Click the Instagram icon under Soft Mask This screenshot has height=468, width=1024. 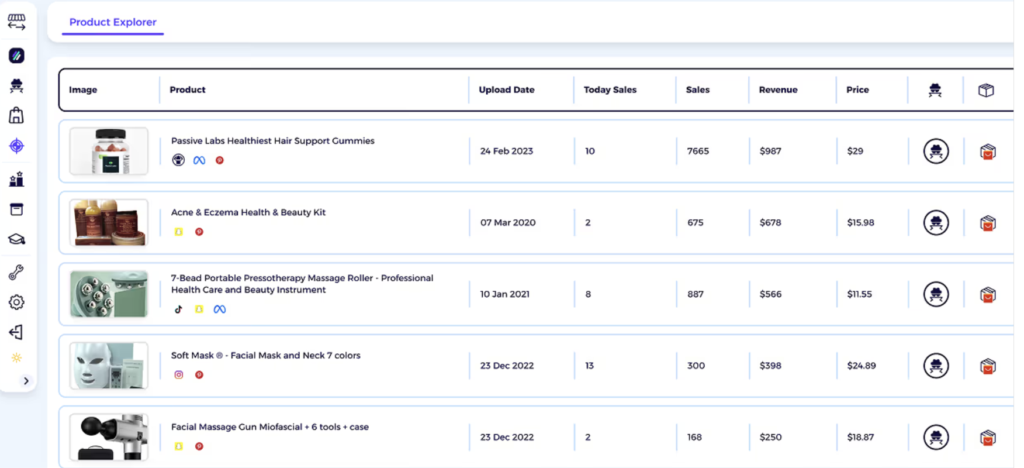pos(178,375)
